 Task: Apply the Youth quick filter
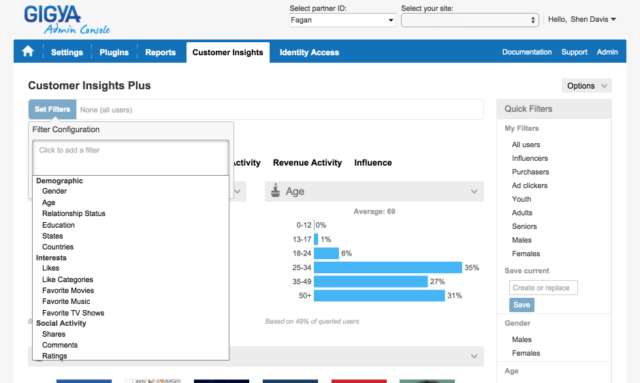tap(521, 199)
